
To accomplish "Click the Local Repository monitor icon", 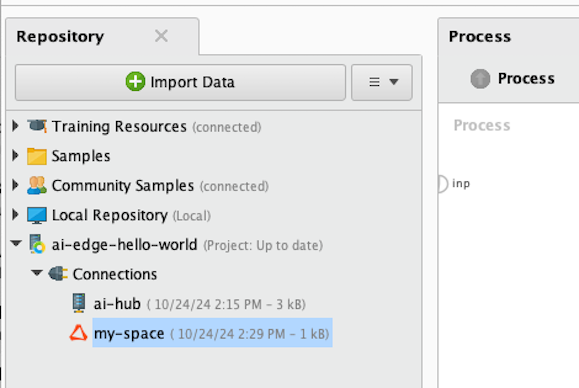I will coord(37,215).
